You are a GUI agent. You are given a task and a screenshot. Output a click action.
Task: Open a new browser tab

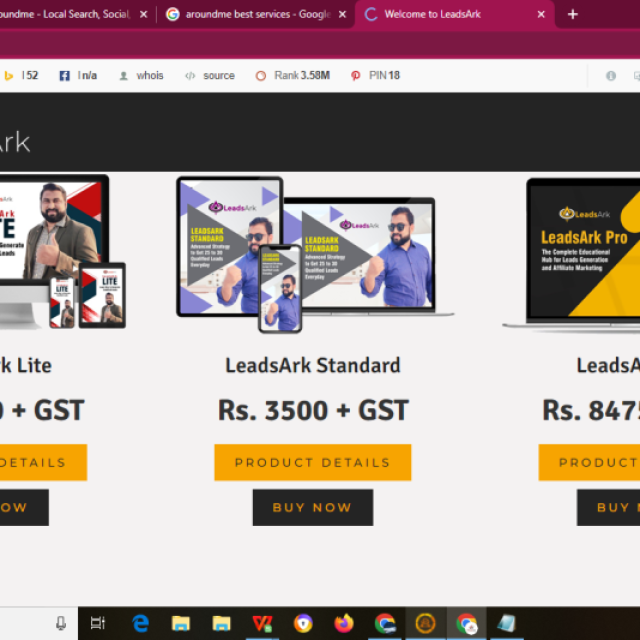pyautogui.click(x=573, y=14)
